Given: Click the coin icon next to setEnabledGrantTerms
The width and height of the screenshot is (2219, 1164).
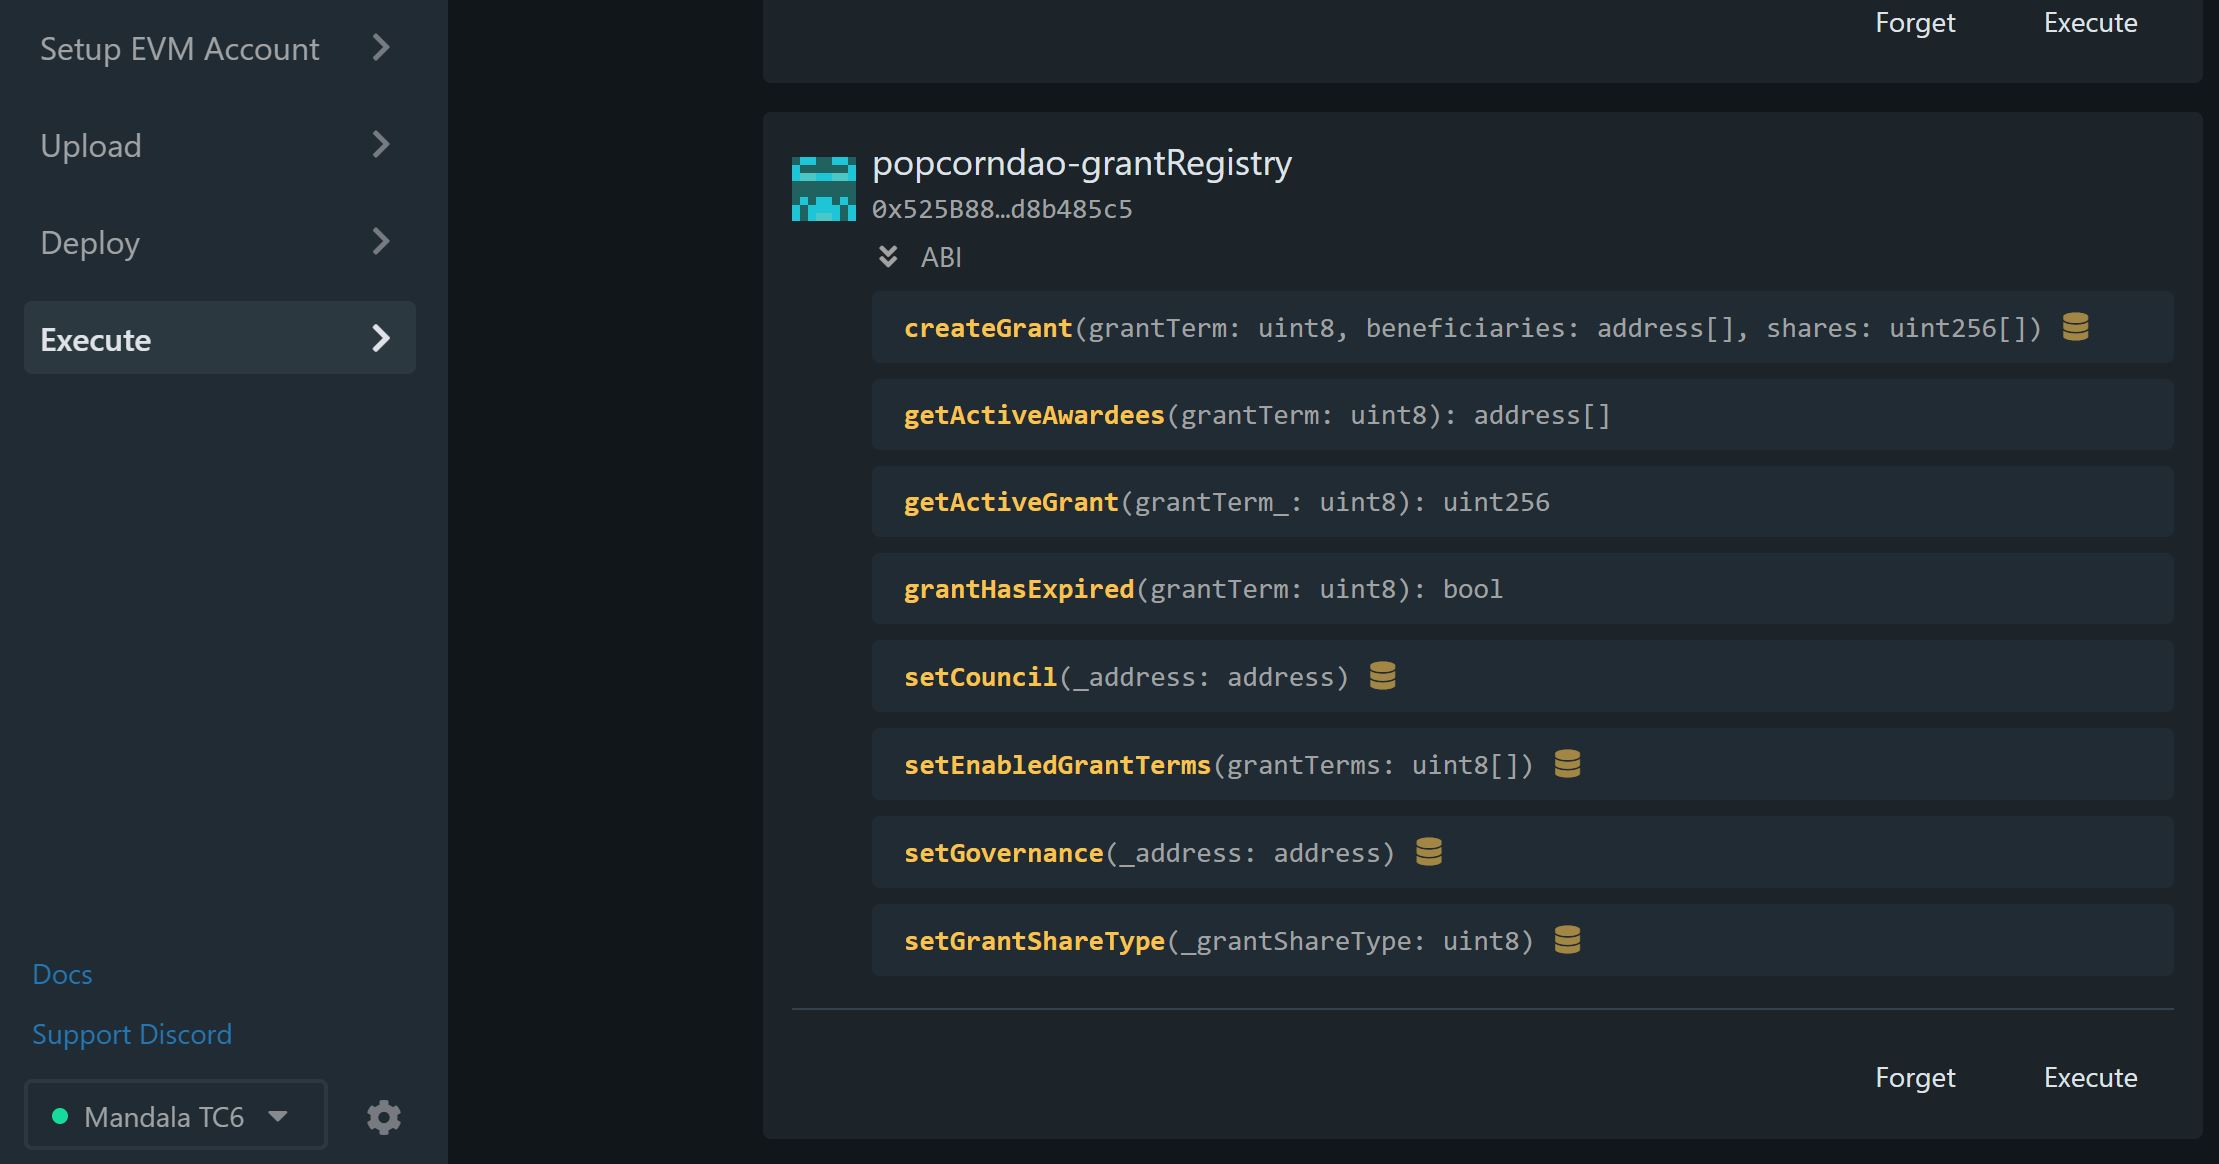Looking at the screenshot, I should click(x=1567, y=764).
